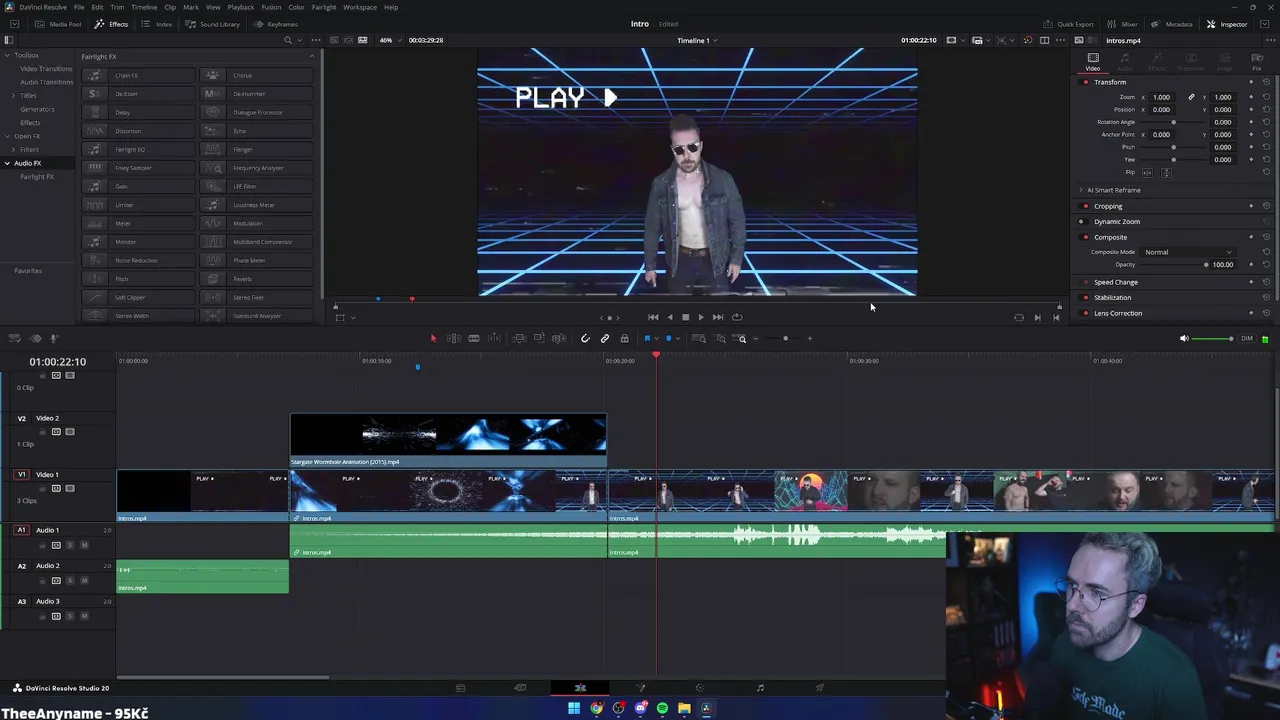Open the Sound Library panel
The image size is (1280, 720).
coord(213,24)
